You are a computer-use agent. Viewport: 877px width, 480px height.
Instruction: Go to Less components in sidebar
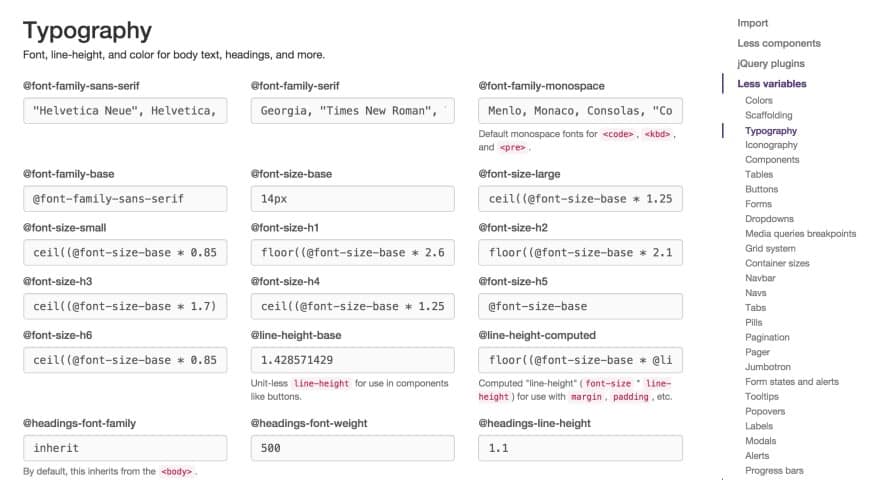pyautogui.click(x=779, y=43)
